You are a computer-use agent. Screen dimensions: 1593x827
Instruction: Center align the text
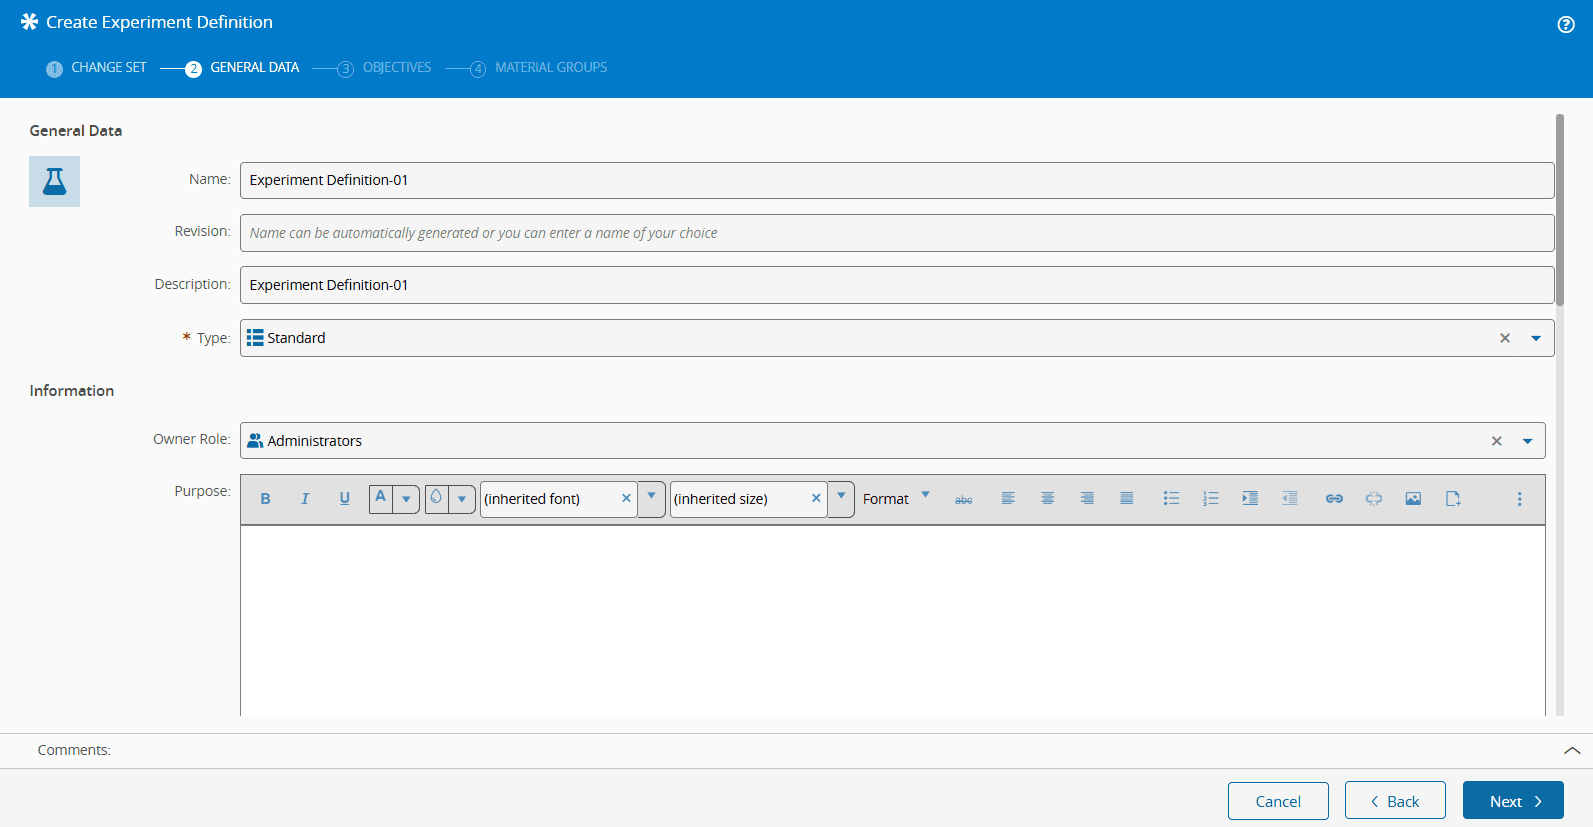1047,499
